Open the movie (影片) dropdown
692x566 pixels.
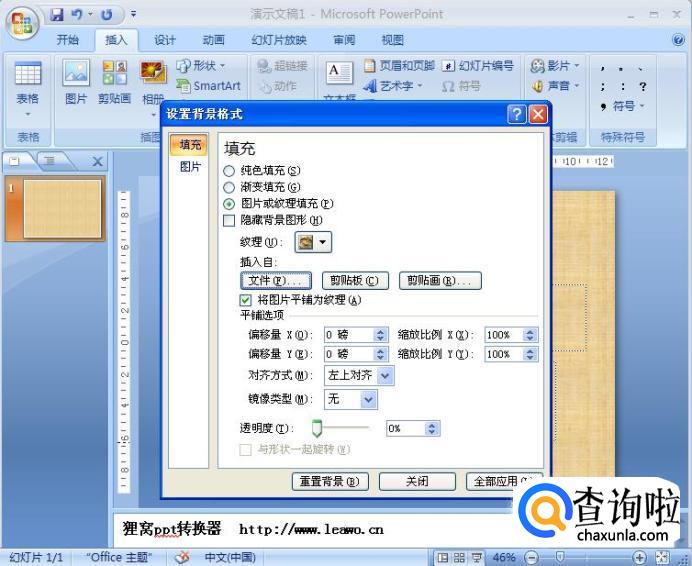click(x=555, y=66)
